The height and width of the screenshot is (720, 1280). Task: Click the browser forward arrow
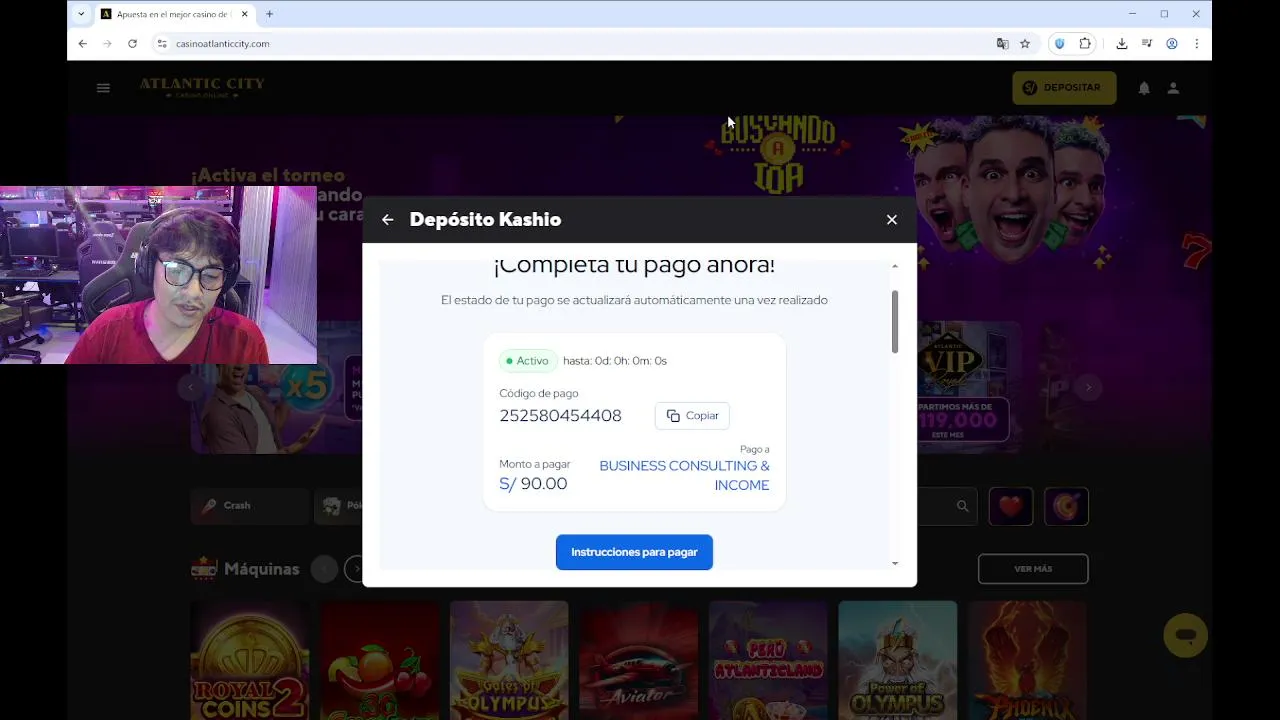point(108,44)
